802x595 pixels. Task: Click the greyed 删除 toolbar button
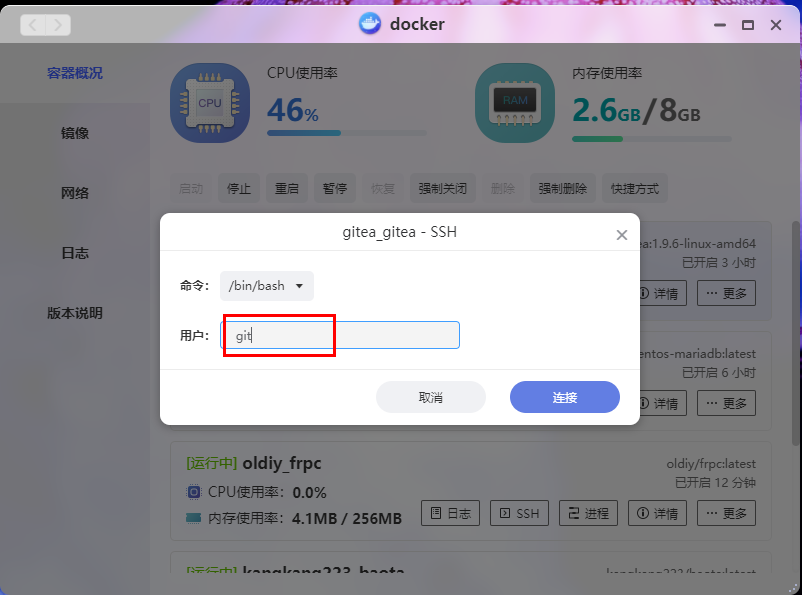[x=503, y=188]
